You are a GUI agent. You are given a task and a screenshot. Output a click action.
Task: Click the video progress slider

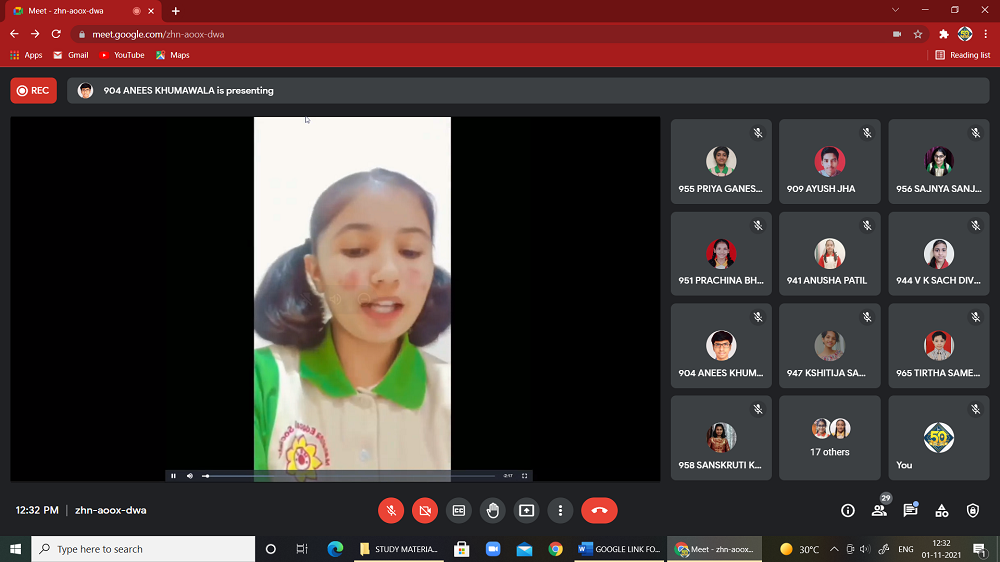350,476
